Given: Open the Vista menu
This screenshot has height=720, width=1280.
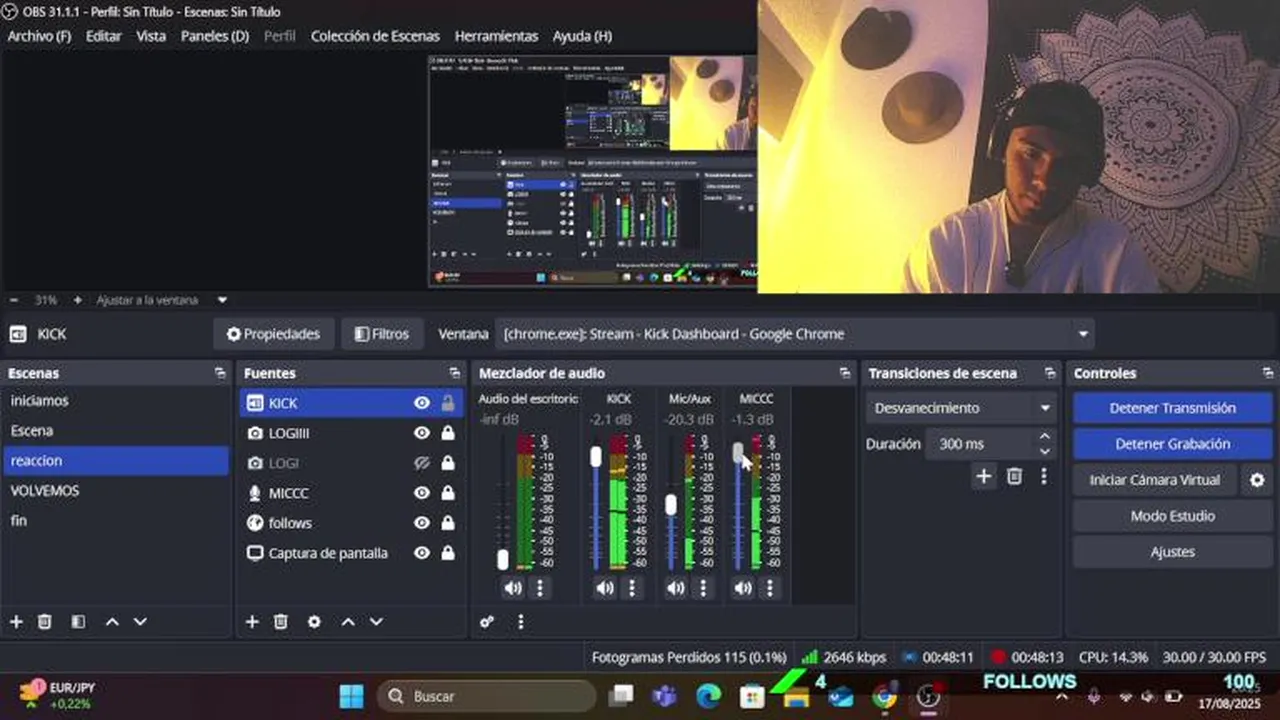Looking at the screenshot, I should 151,36.
